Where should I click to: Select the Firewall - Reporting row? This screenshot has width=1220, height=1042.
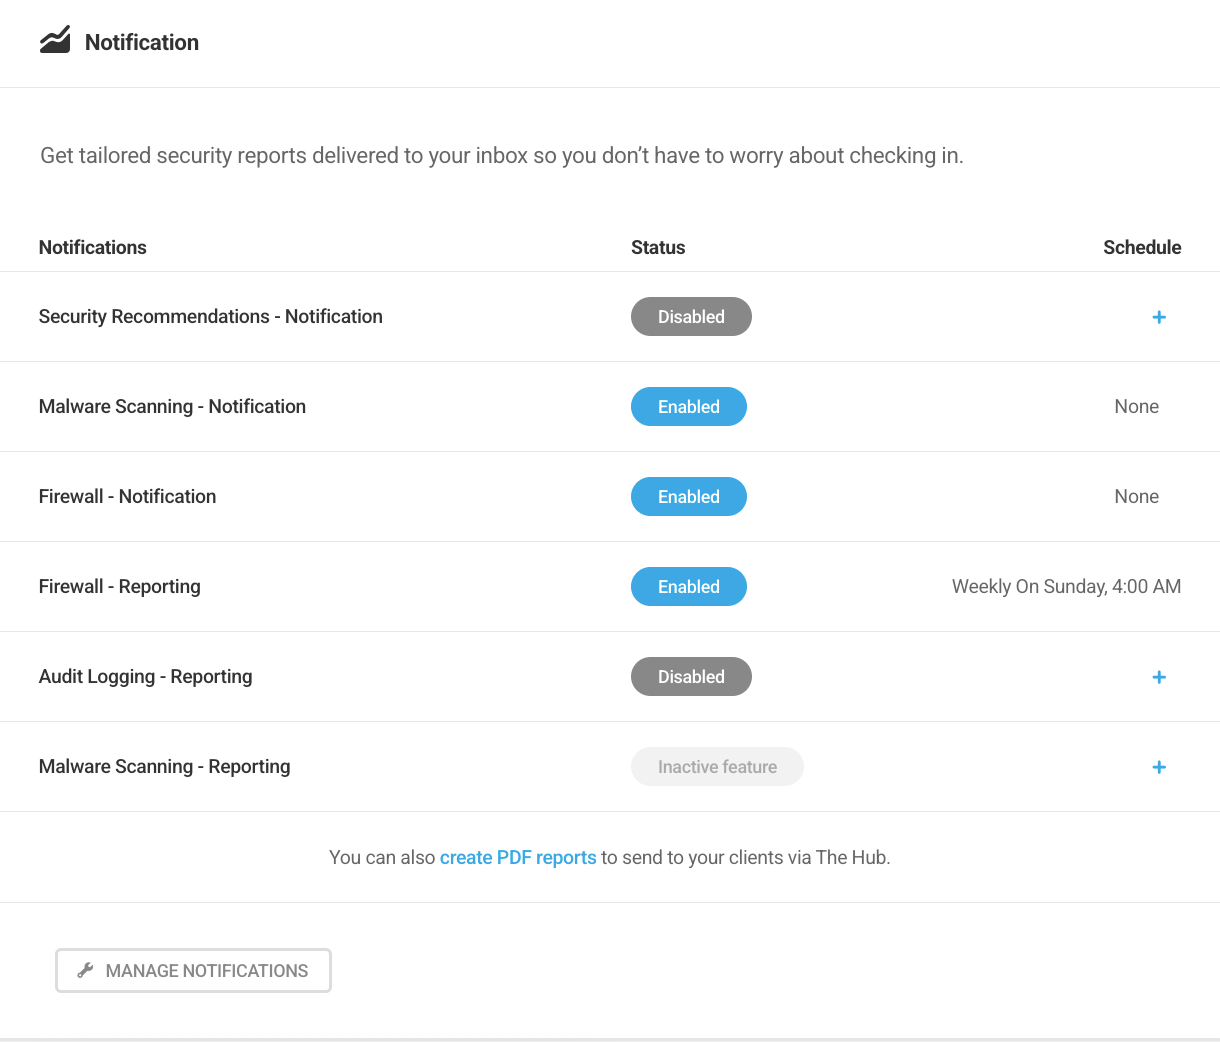tap(119, 586)
